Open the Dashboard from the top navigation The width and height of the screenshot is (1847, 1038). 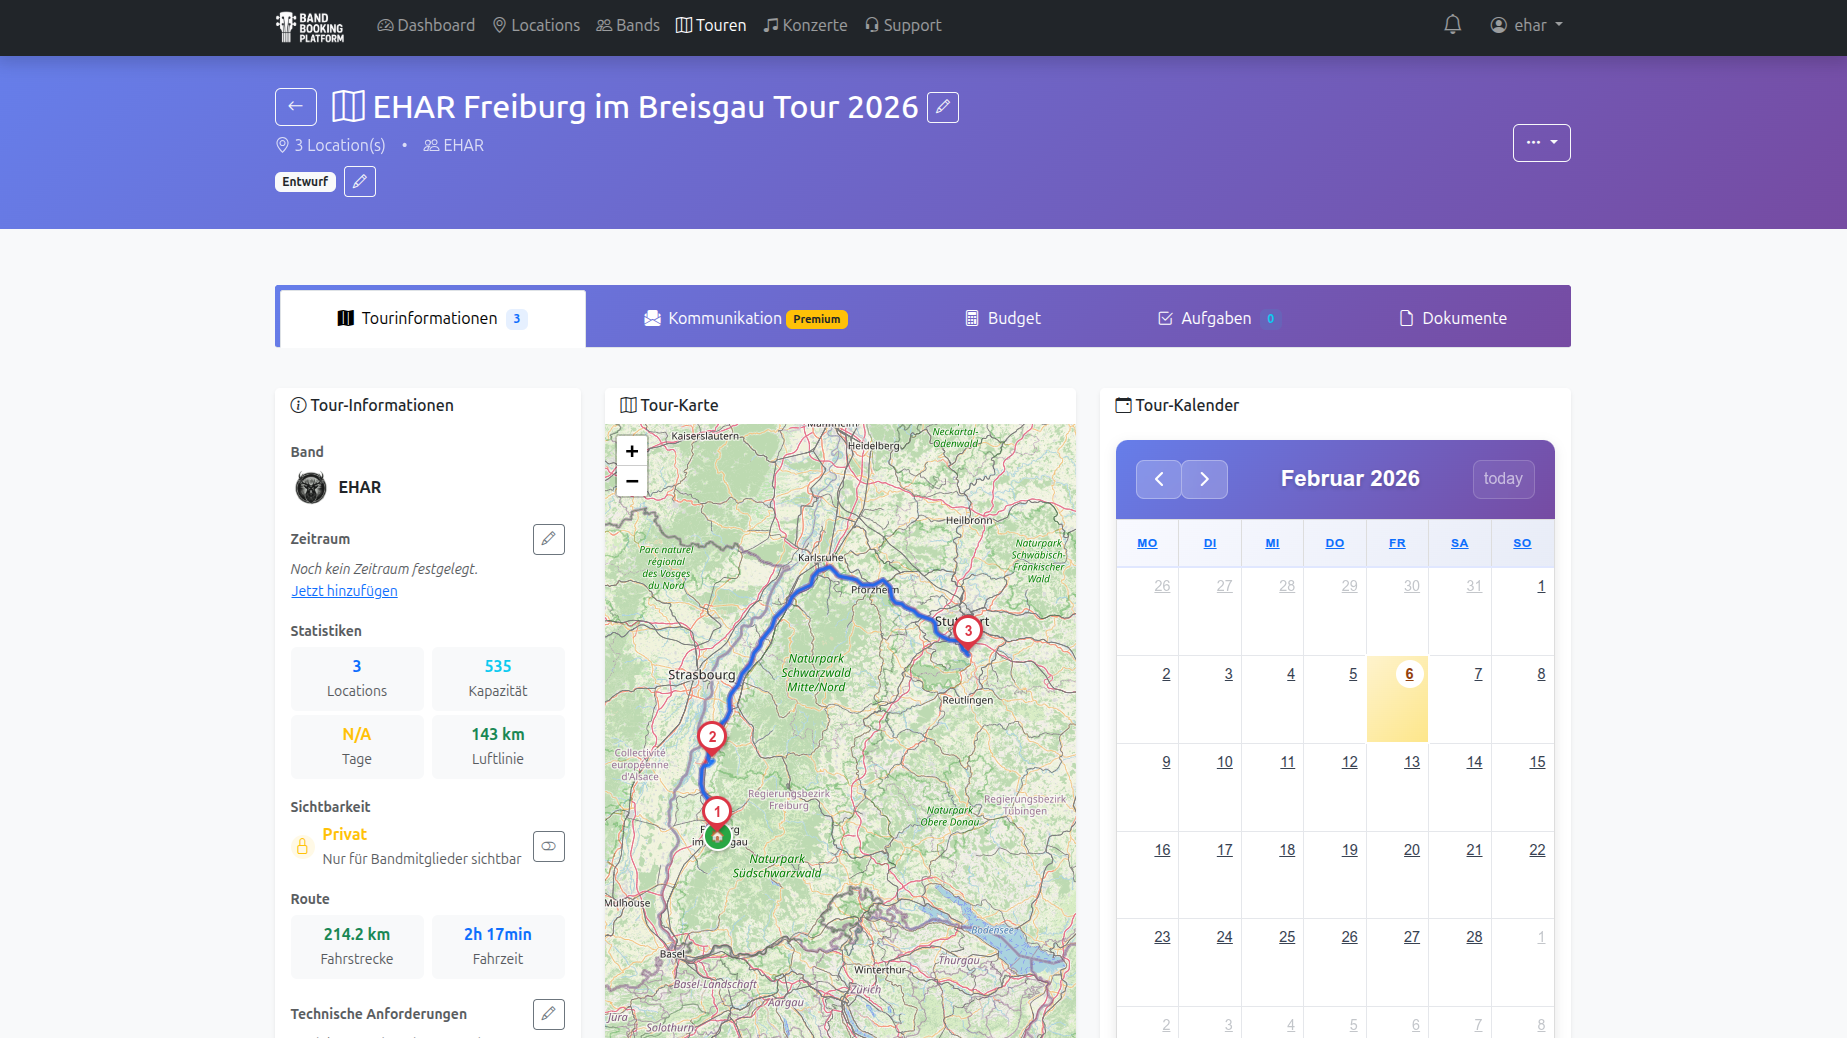[425, 25]
